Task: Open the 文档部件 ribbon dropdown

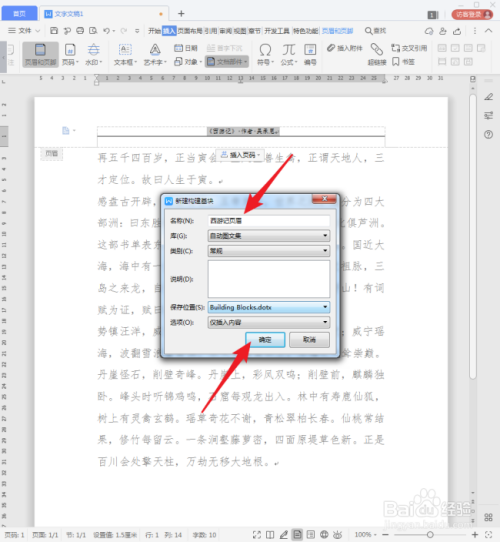Action: coord(227,62)
